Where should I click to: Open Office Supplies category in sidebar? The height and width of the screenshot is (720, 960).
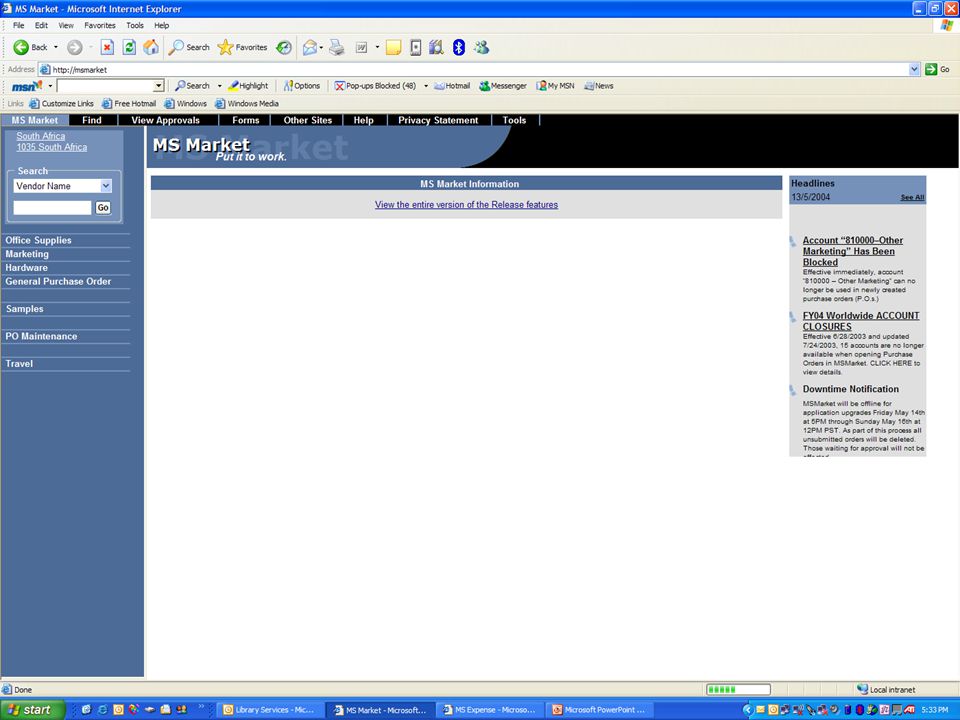point(39,240)
